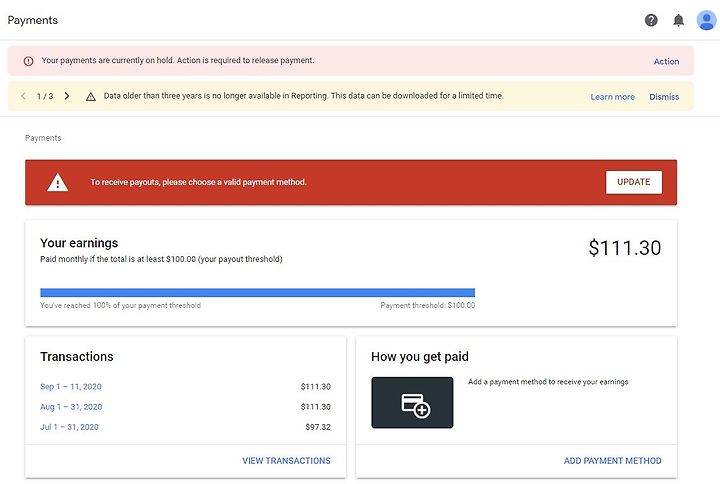This screenshot has height=484, width=720.
Task: Click the warning triangle in yellow banner
Action: 91,96
